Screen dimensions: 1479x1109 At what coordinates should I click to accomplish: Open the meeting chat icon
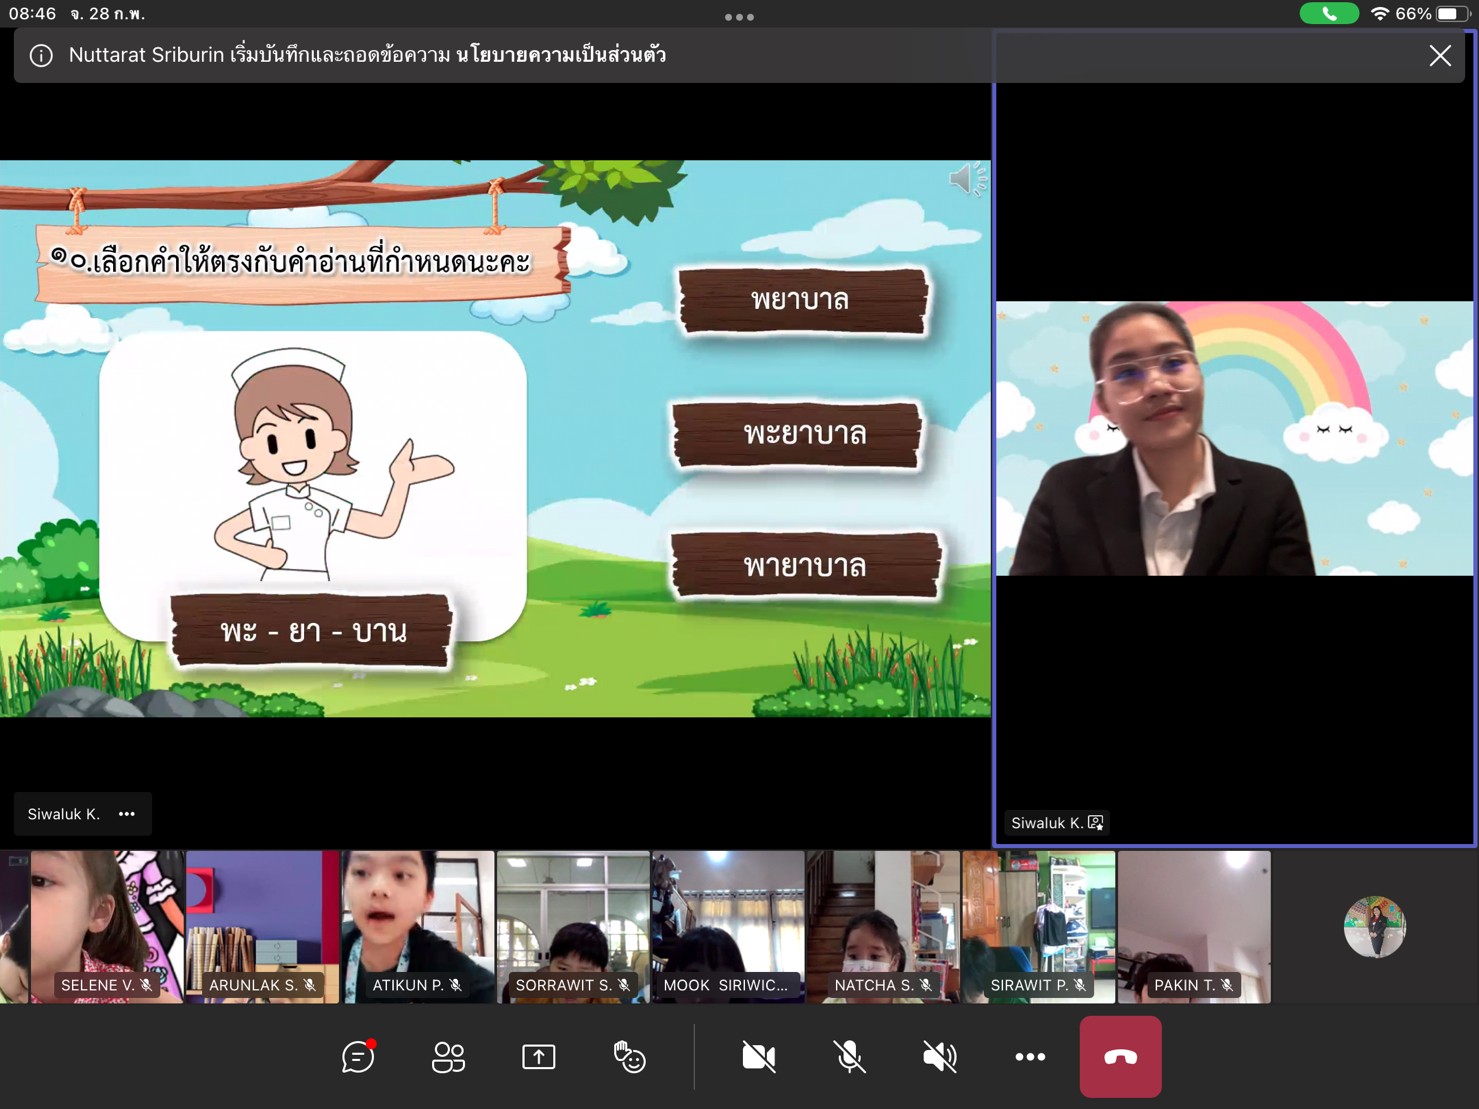[358, 1057]
